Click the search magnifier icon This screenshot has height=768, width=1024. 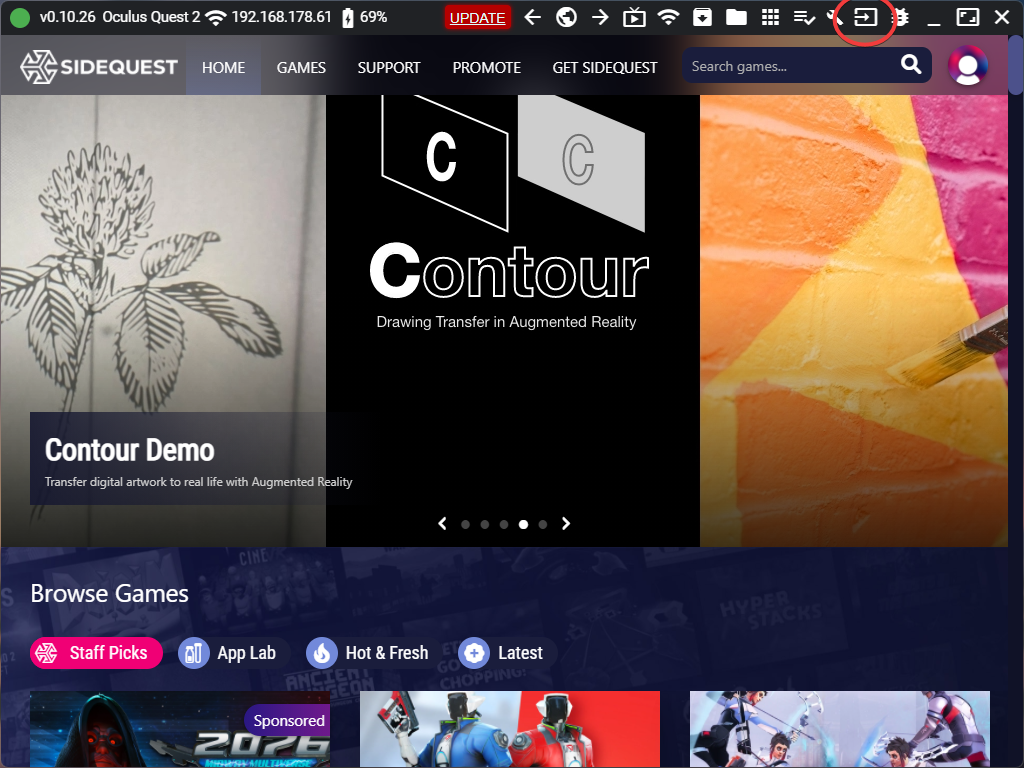(911, 65)
